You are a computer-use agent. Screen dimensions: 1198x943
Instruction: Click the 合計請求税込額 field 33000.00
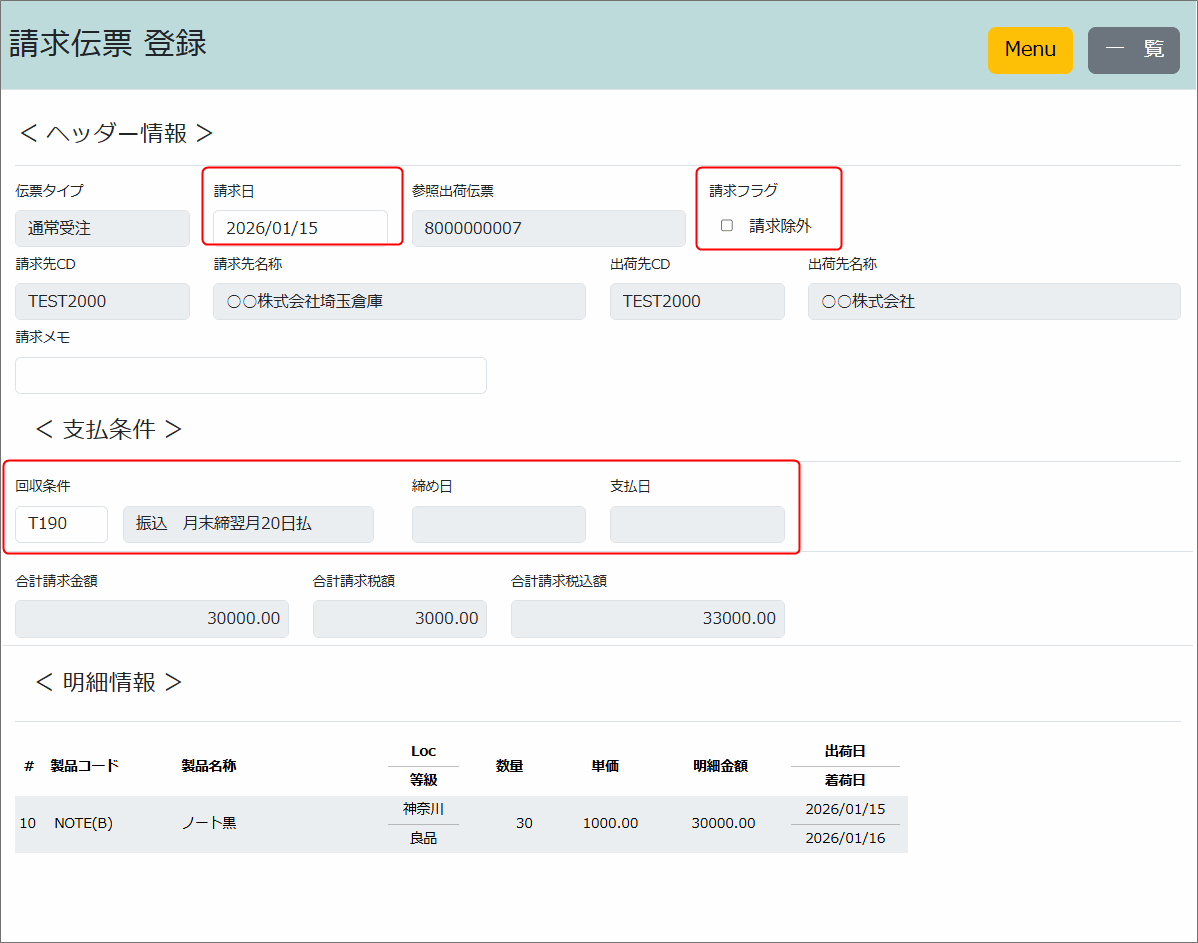(647, 618)
